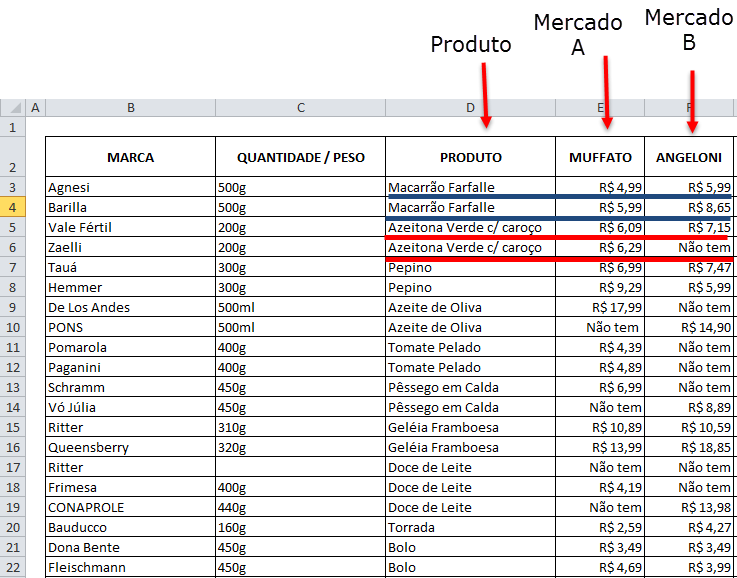Image resolution: width=737 pixels, height=578 pixels.
Task: Click Não tem under ANGELONI in the Zaelli row
Action: tap(689, 247)
